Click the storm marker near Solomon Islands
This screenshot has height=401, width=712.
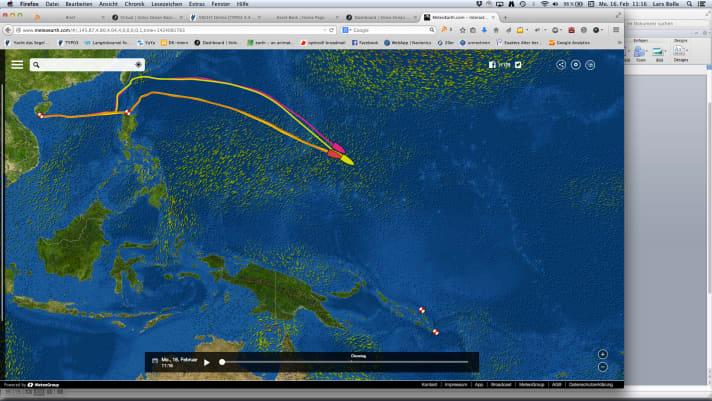pyautogui.click(x=422, y=310)
